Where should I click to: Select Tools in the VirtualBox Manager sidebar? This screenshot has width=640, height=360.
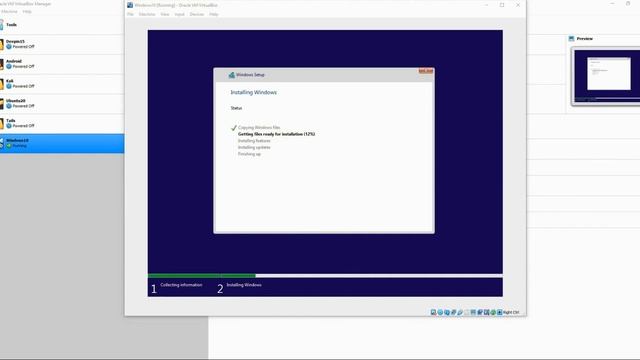(62, 24)
